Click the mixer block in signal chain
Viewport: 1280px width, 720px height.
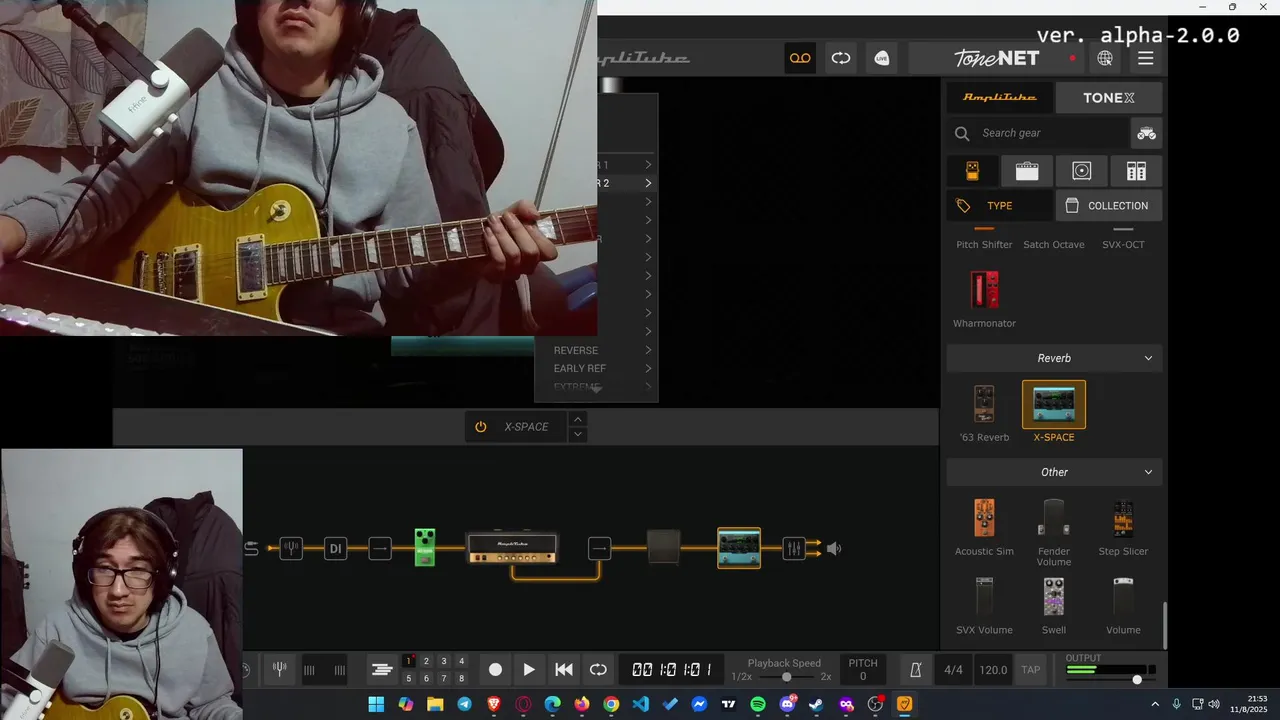click(x=794, y=548)
